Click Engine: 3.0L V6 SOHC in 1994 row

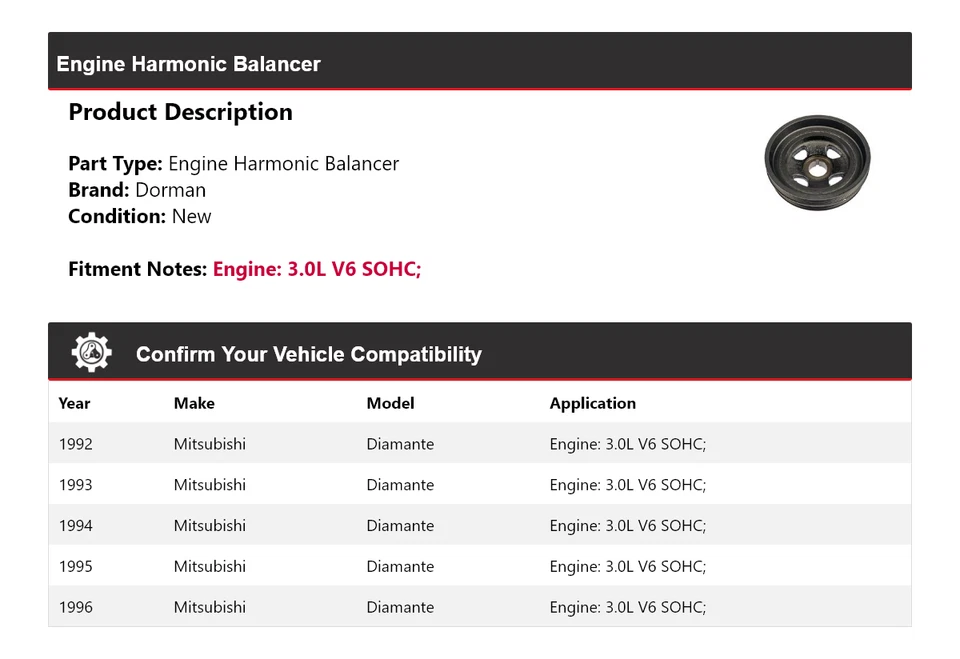click(628, 525)
